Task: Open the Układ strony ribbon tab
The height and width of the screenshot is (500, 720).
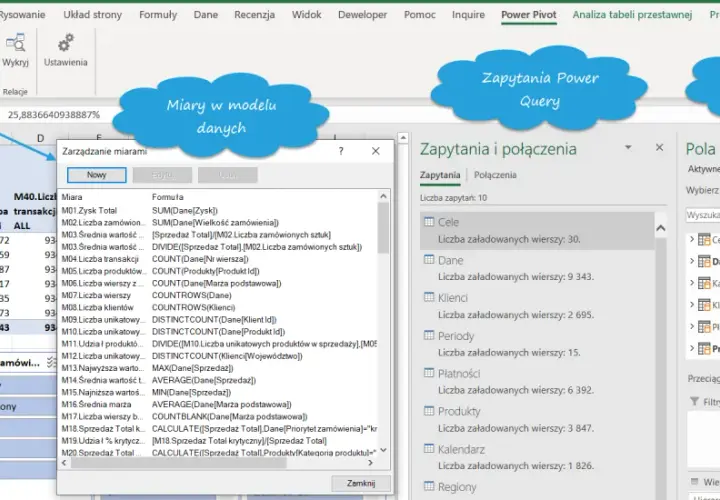Action: (x=93, y=15)
